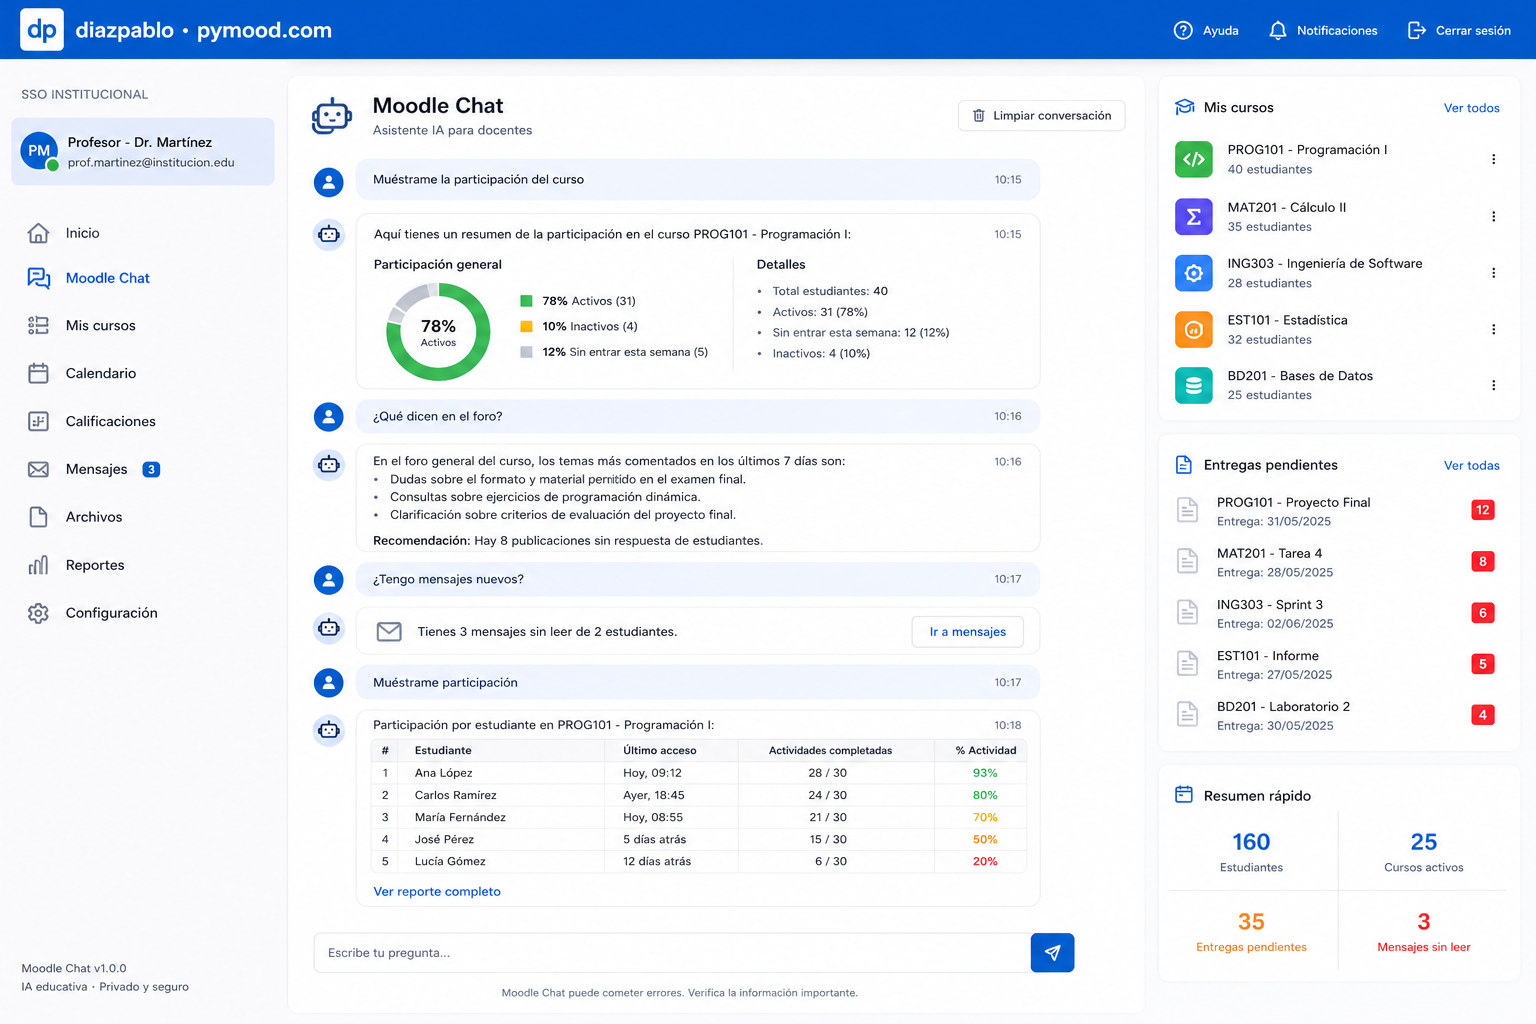
Task: Send the message with the paper plane button
Action: (x=1052, y=953)
